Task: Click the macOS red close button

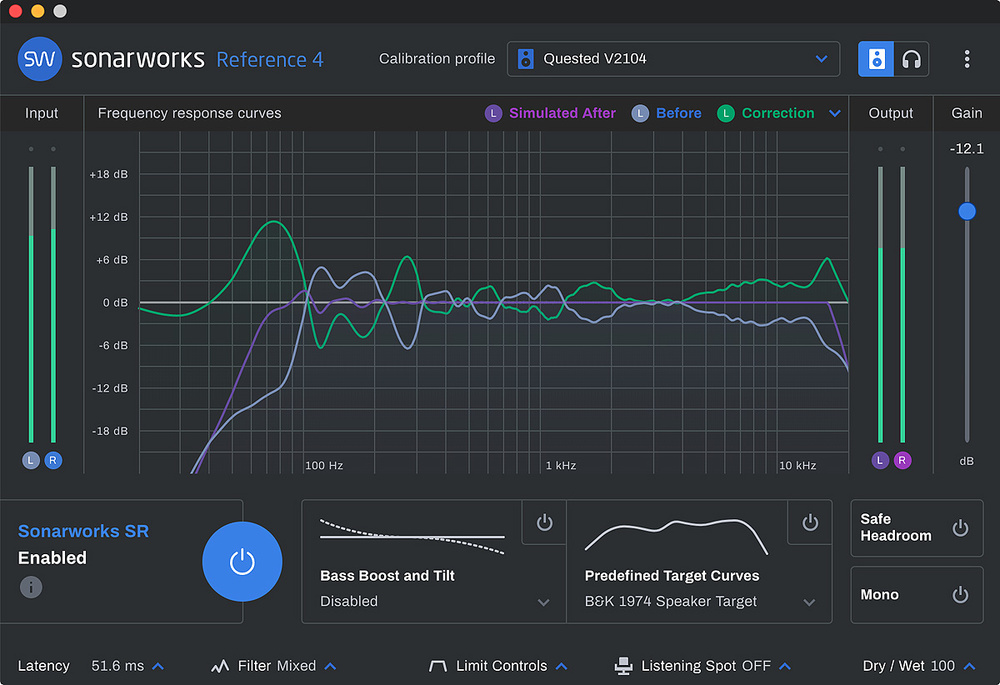Action: coord(15,11)
